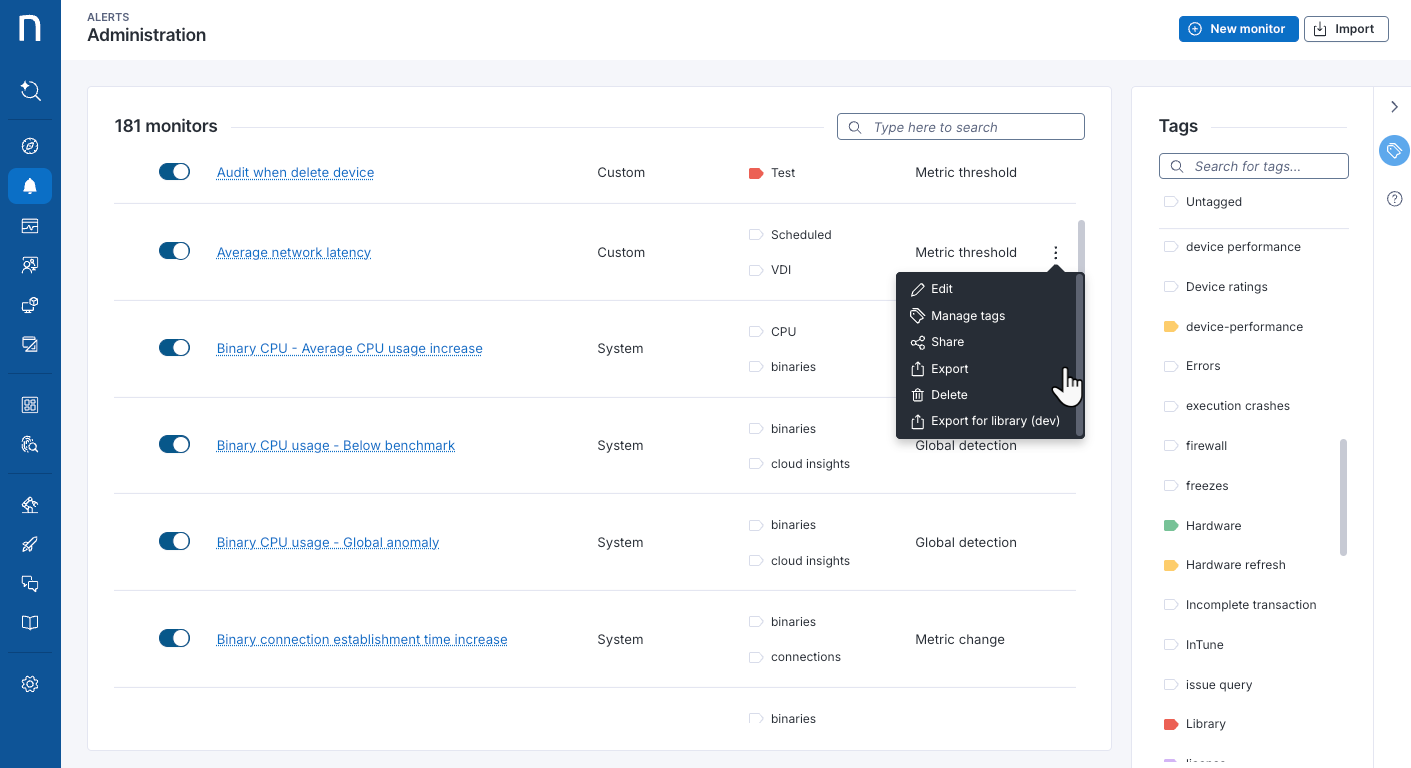This screenshot has height=768, width=1411.
Task: Click the investigations magnifier icon in the sidebar
Action: coord(29,444)
